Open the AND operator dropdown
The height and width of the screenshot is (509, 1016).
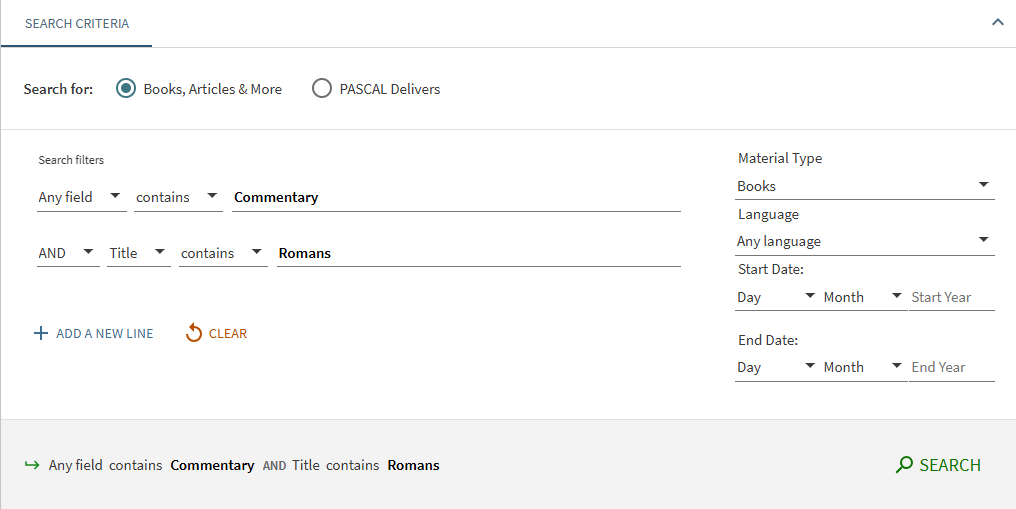tap(68, 253)
